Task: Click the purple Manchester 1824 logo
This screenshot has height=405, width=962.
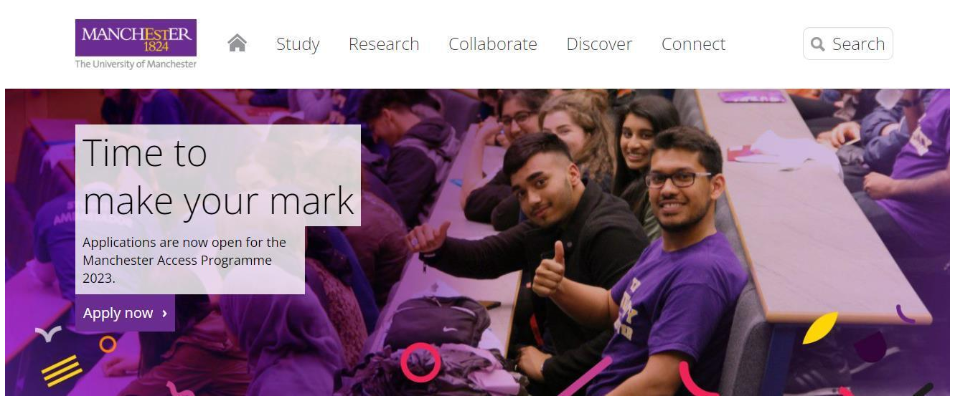Action: click(136, 37)
